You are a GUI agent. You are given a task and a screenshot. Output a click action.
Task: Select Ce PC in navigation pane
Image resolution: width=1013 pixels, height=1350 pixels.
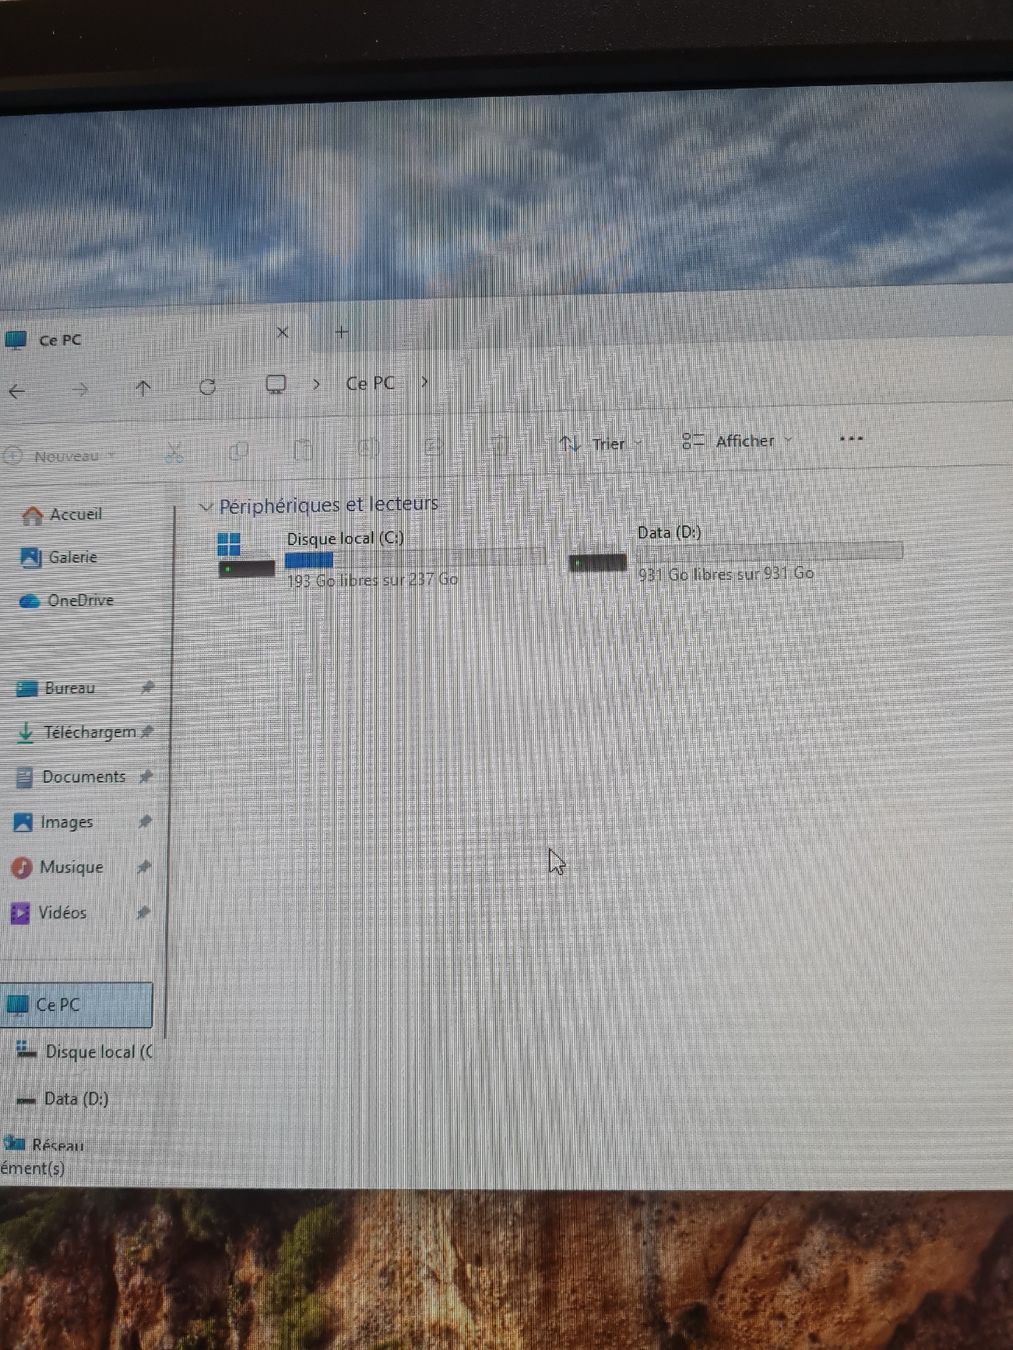[76, 1005]
